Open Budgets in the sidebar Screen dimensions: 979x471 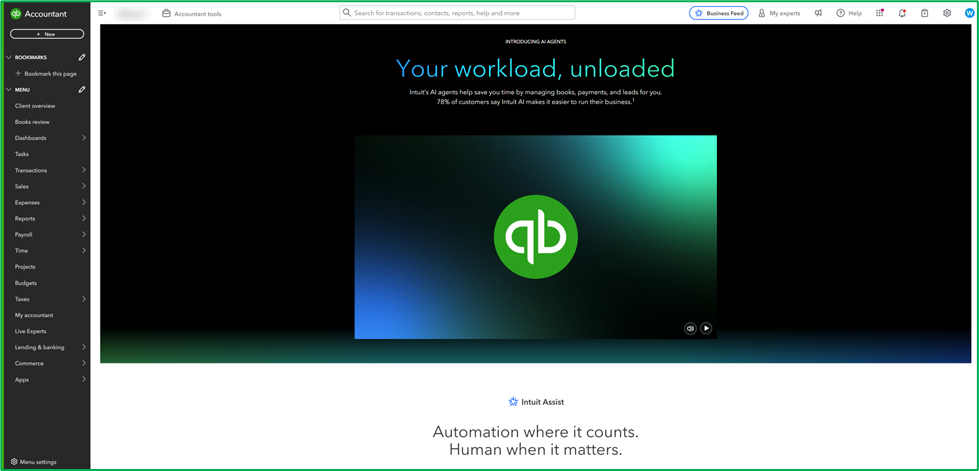[x=26, y=283]
